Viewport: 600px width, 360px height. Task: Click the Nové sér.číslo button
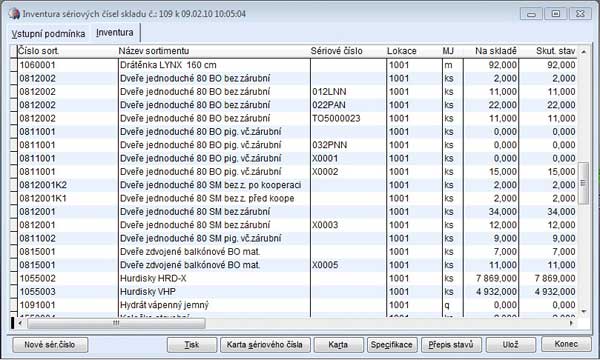click(50, 345)
